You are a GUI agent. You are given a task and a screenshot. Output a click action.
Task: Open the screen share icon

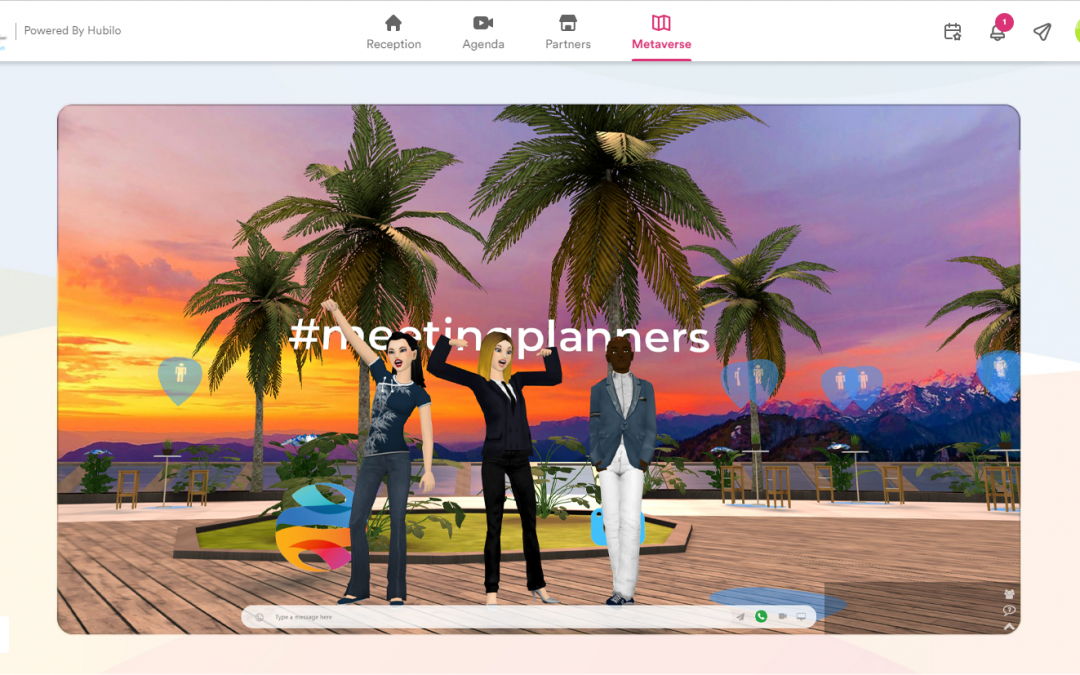[801, 616]
